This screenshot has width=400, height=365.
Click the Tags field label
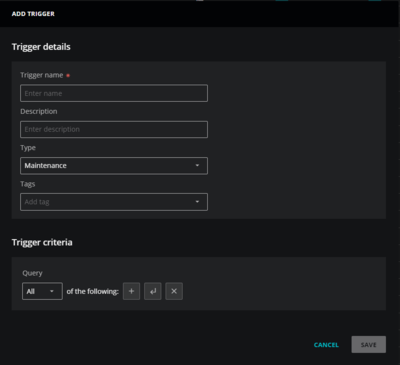(x=28, y=184)
